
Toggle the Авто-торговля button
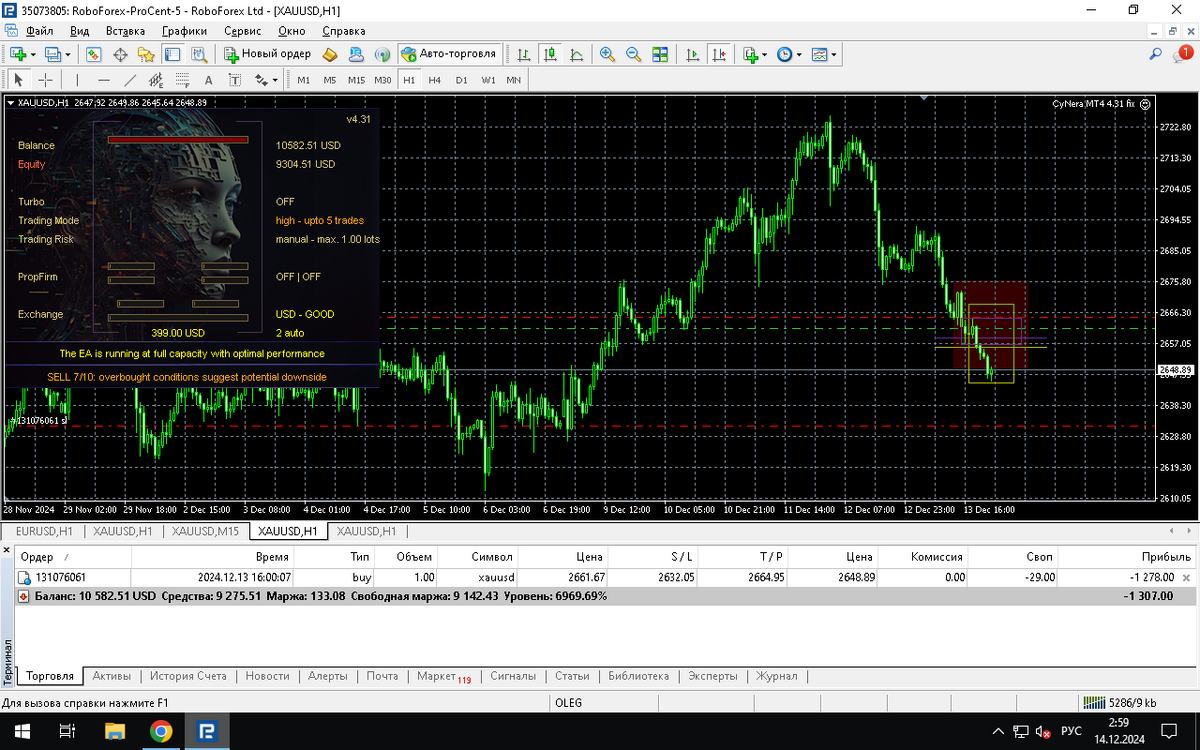click(449, 54)
